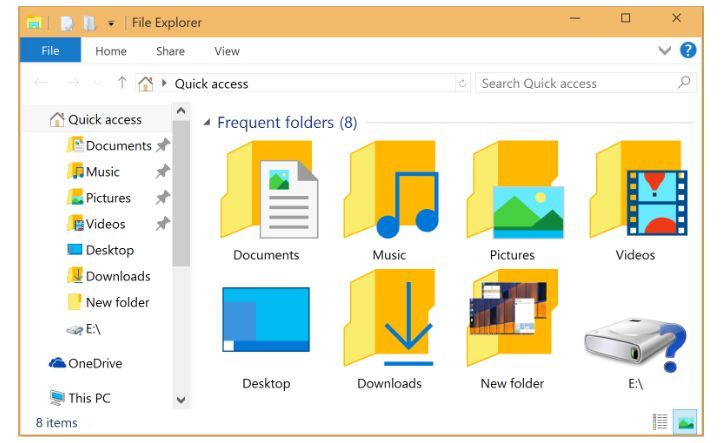Viewport: 724px width, 443px height.
Task: Click the Properties quick access toolbar icon
Action: 67,23
